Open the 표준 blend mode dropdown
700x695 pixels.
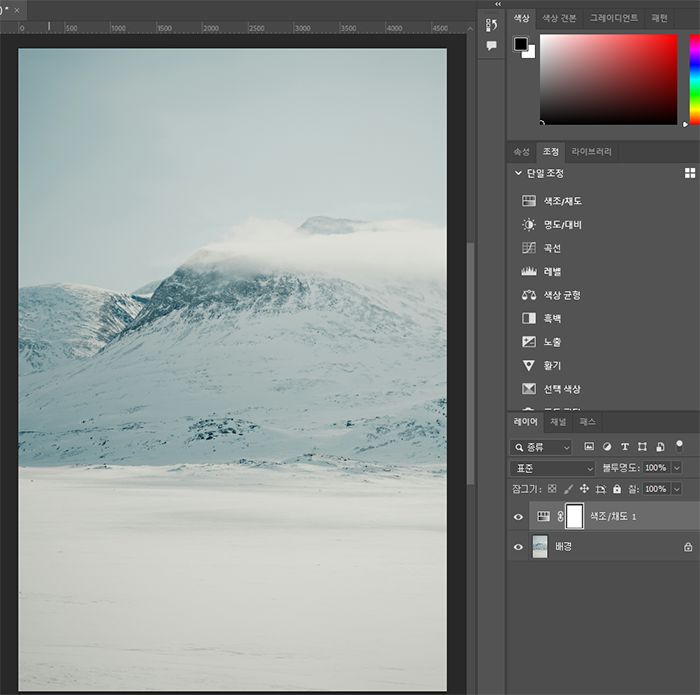(552, 468)
